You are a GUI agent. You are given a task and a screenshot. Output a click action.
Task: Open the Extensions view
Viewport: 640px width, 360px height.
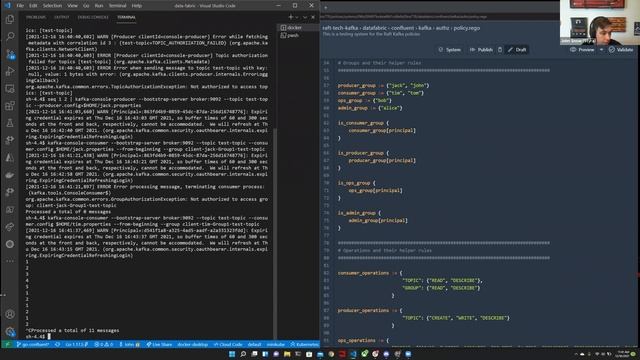point(10,106)
